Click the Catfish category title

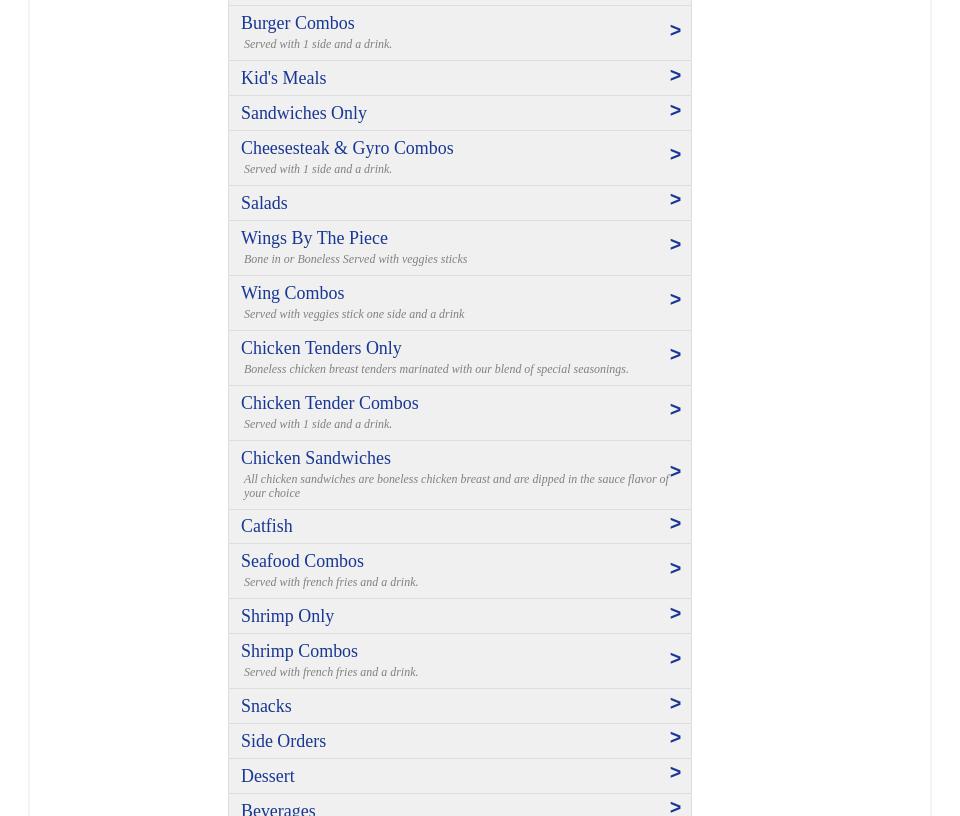pyautogui.click(x=267, y=526)
